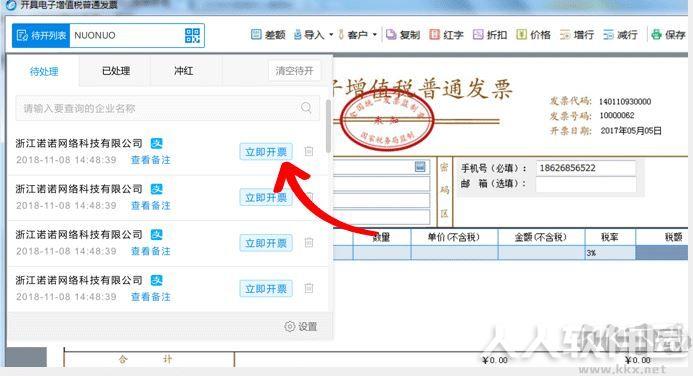693x376 pixels.
Task: Open 查看备注 in the third list row
Action: click(x=151, y=251)
